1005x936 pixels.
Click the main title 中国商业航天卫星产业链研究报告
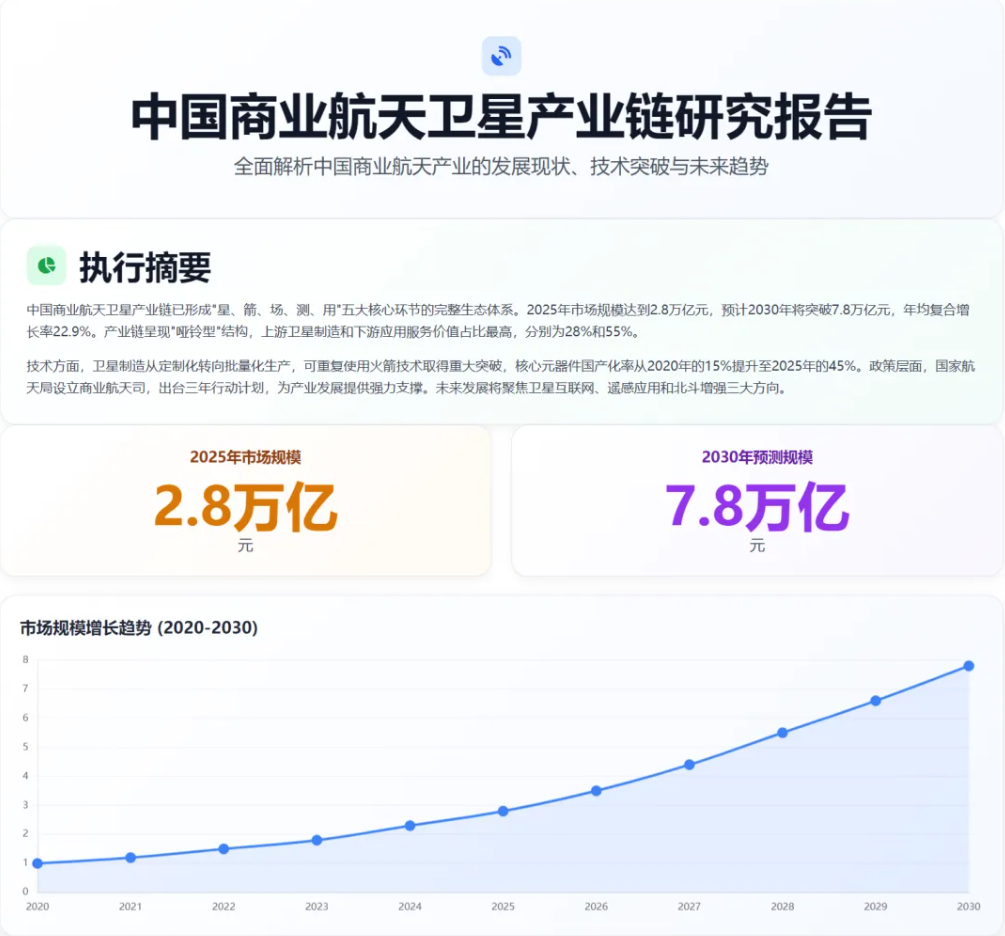[501, 118]
